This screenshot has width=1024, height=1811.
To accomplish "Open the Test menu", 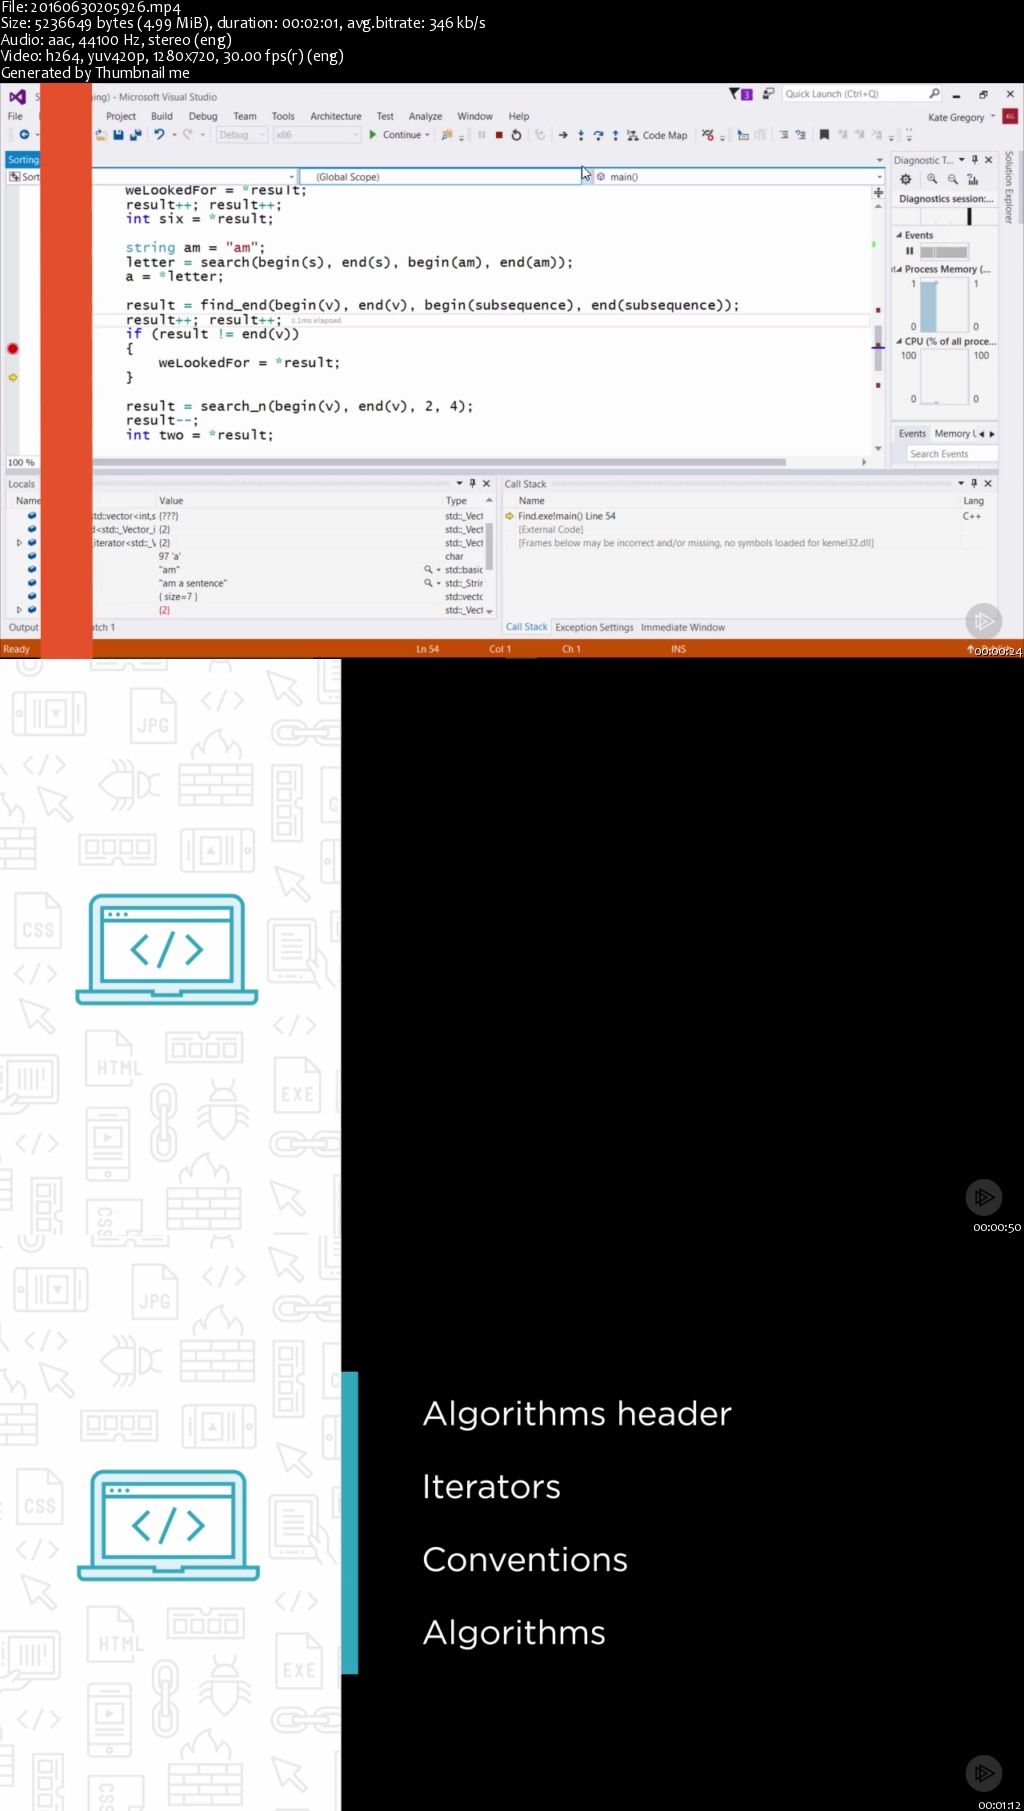I will coord(385,116).
